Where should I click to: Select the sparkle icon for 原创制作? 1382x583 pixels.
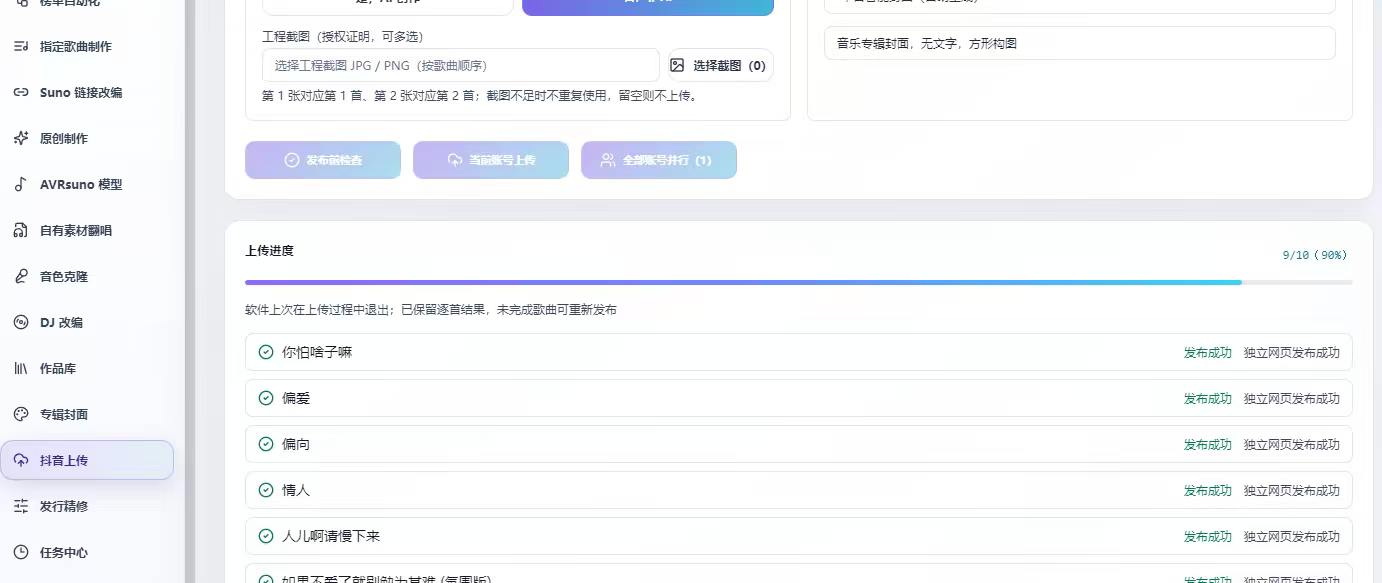click(21, 138)
